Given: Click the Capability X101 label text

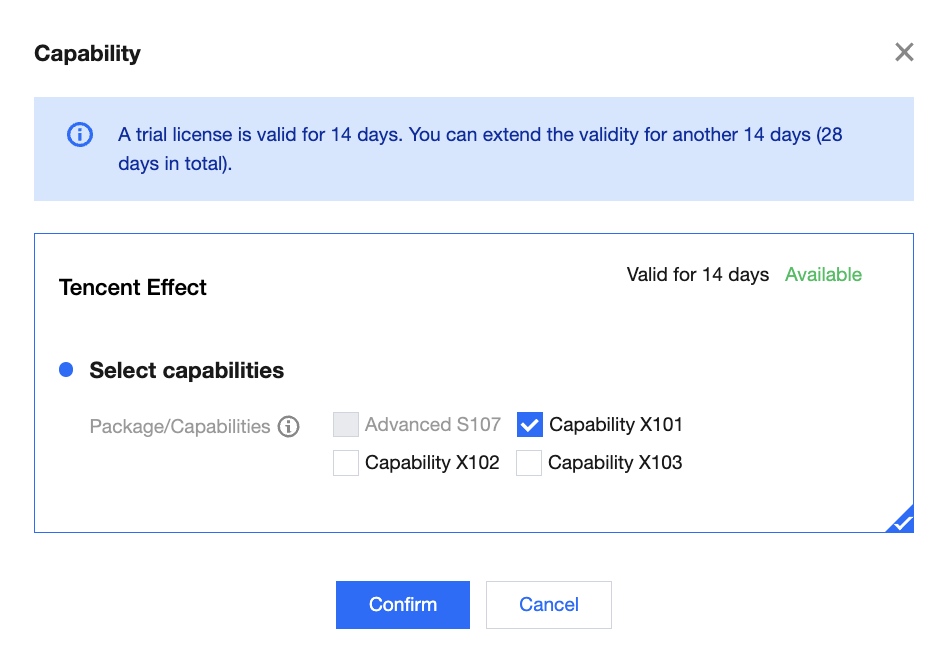Looking at the screenshot, I should click(x=616, y=425).
